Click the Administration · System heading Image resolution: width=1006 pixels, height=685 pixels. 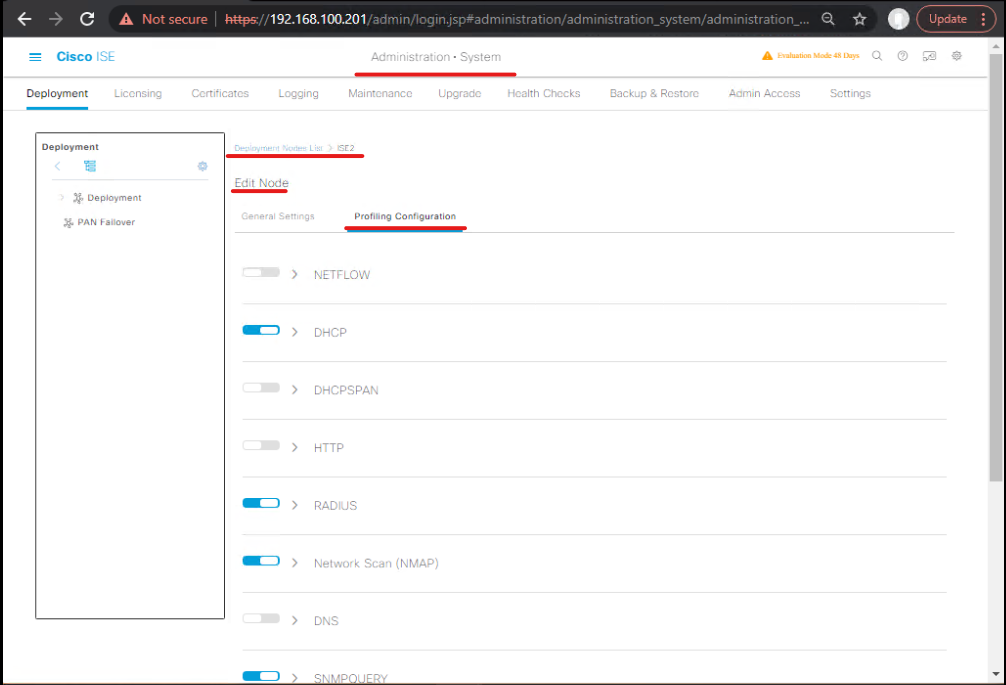point(436,57)
